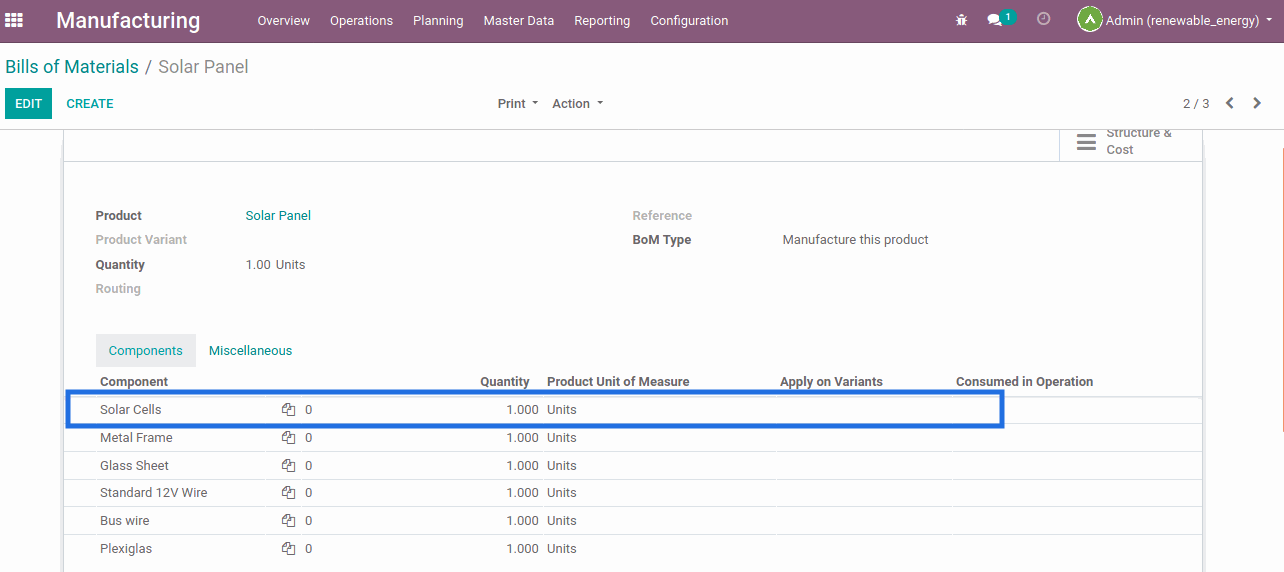Open the Master Data menu
The height and width of the screenshot is (572, 1284).
(518, 21)
